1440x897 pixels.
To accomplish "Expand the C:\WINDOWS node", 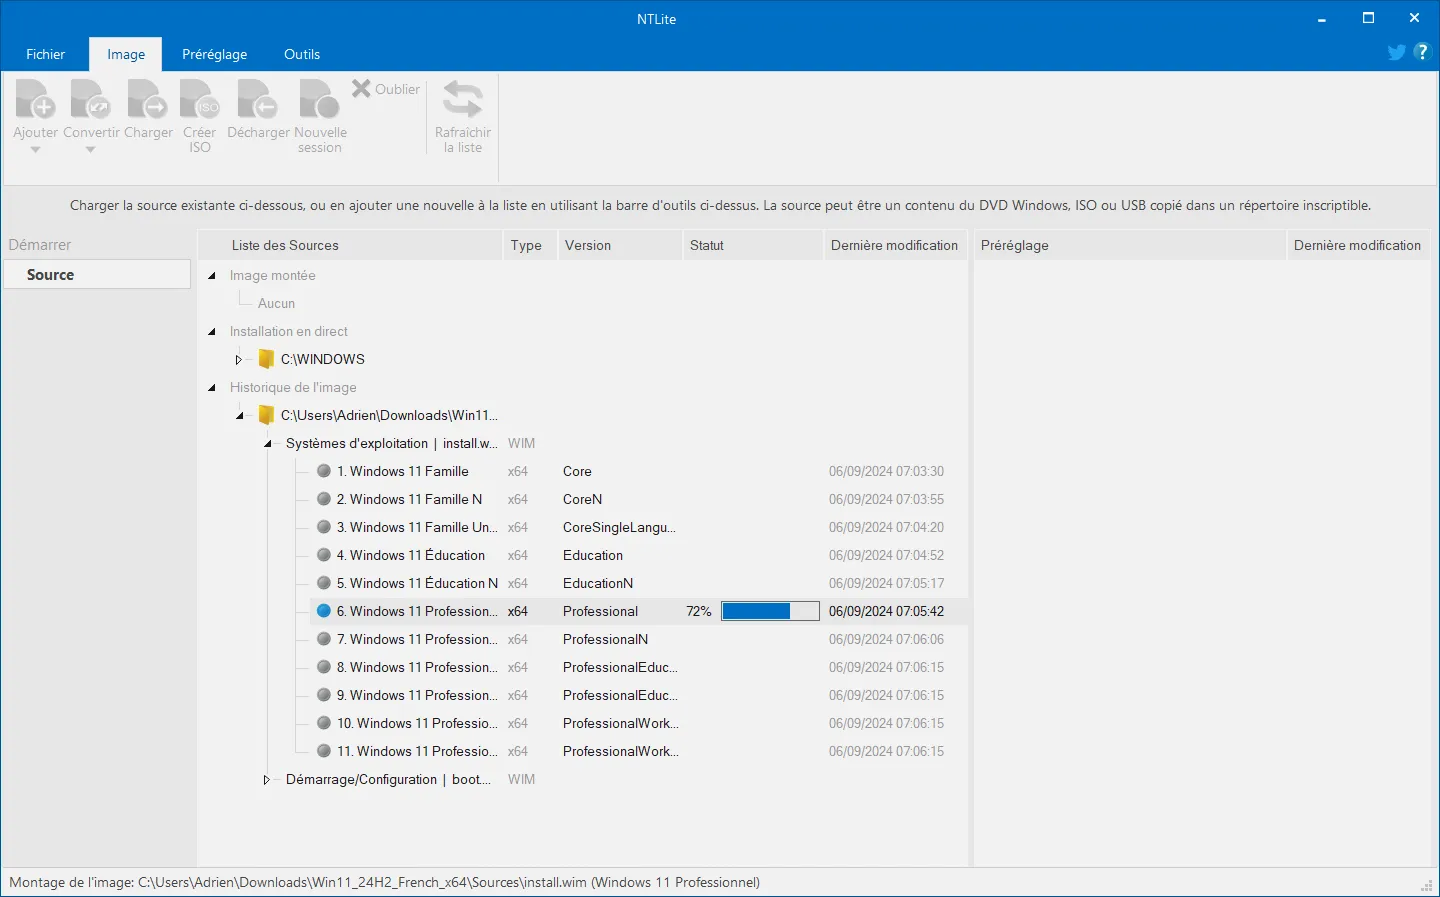I will click(x=238, y=359).
